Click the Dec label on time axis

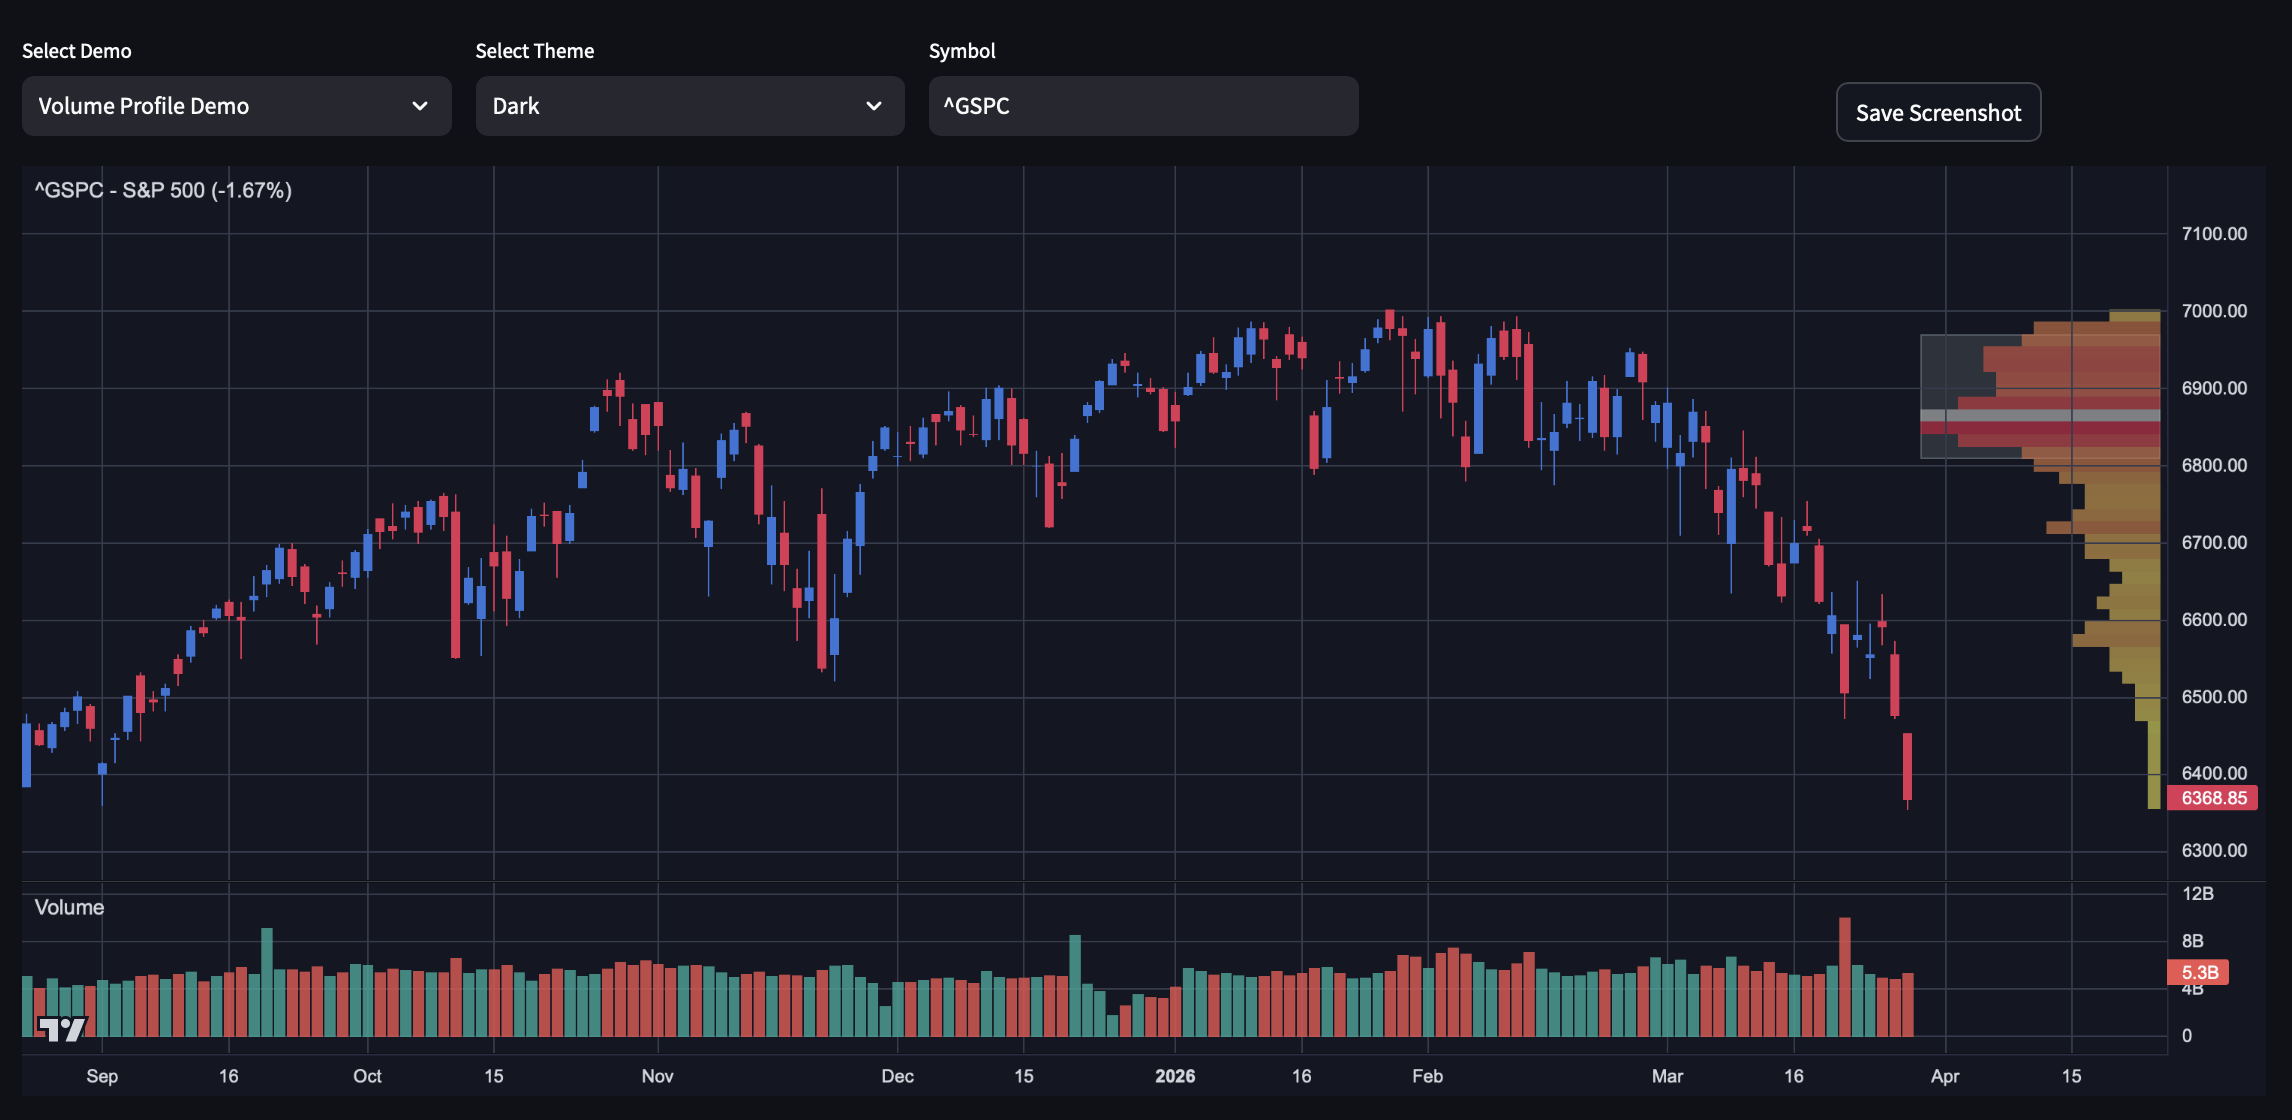pyautogui.click(x=897, y=1076)
